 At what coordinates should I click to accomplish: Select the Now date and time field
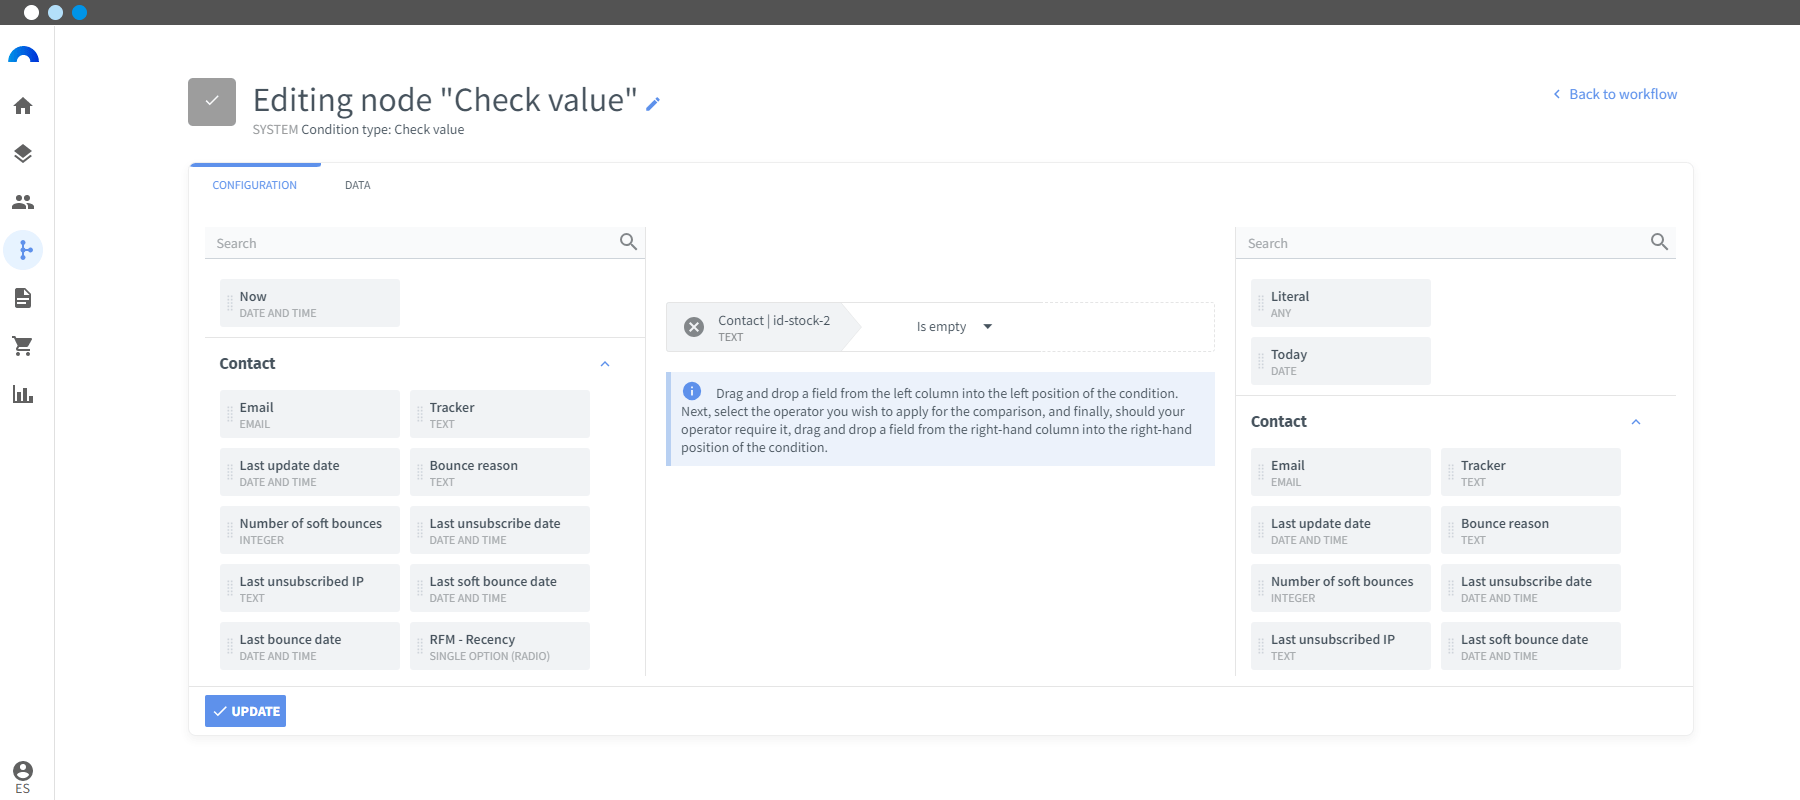point(310,303)
